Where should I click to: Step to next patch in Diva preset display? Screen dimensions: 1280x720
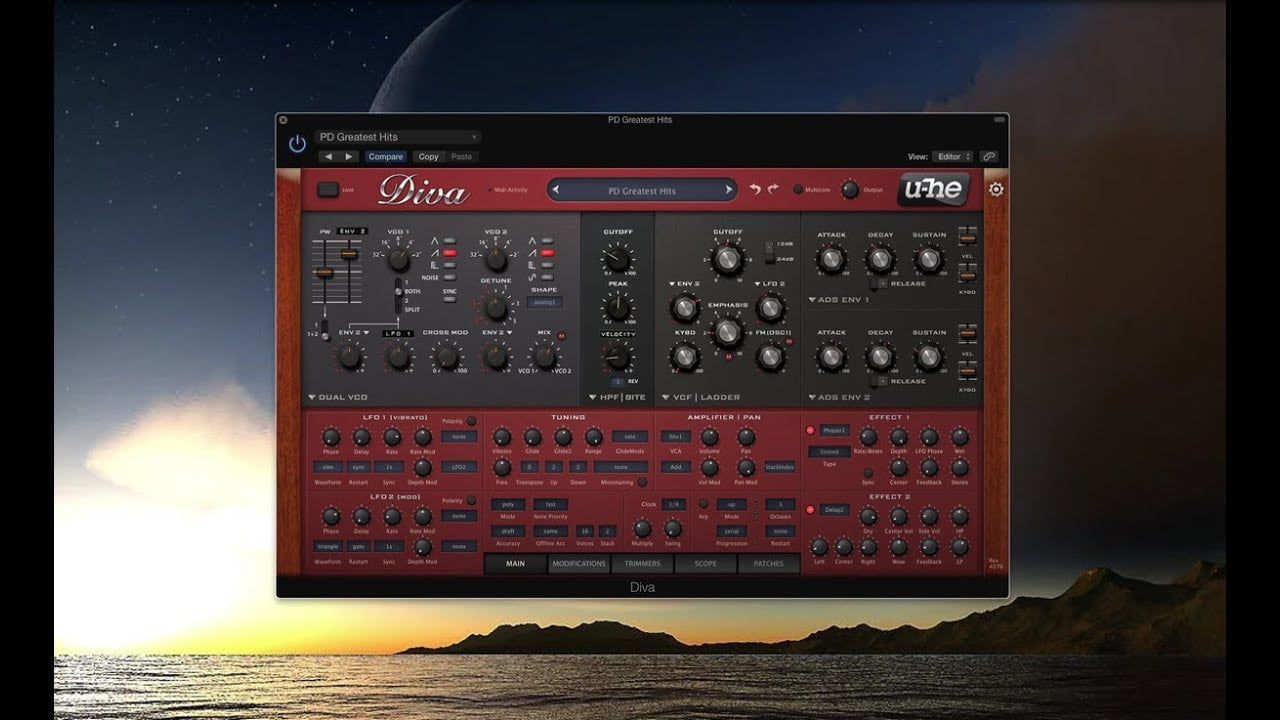(729, 190)
